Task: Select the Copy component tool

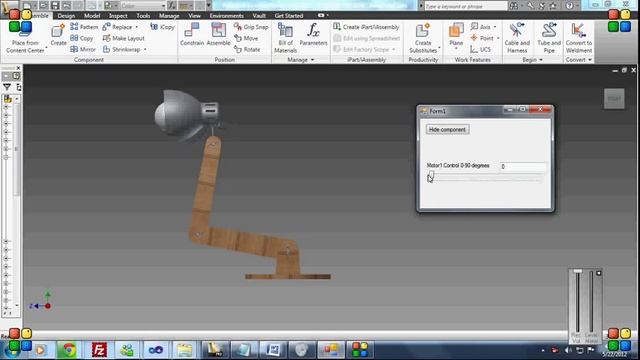Action: [82, 38]
